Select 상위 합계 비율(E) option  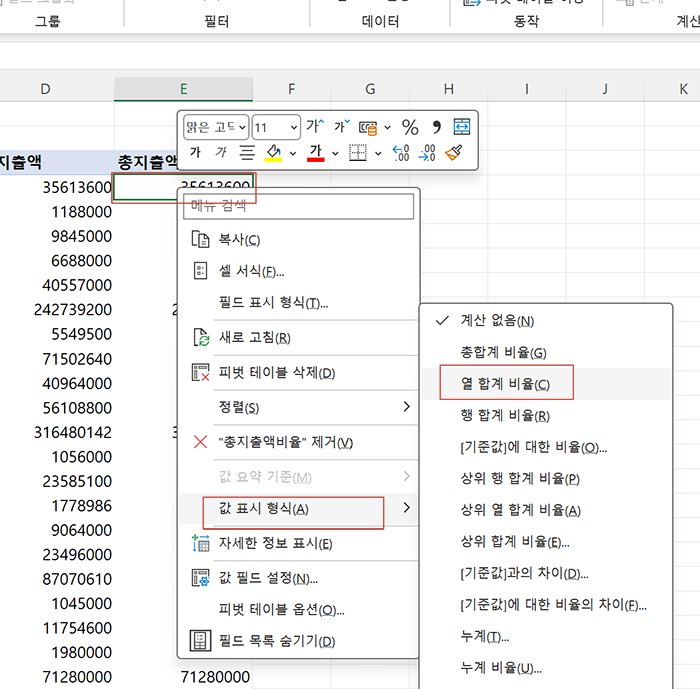(546, 542)
